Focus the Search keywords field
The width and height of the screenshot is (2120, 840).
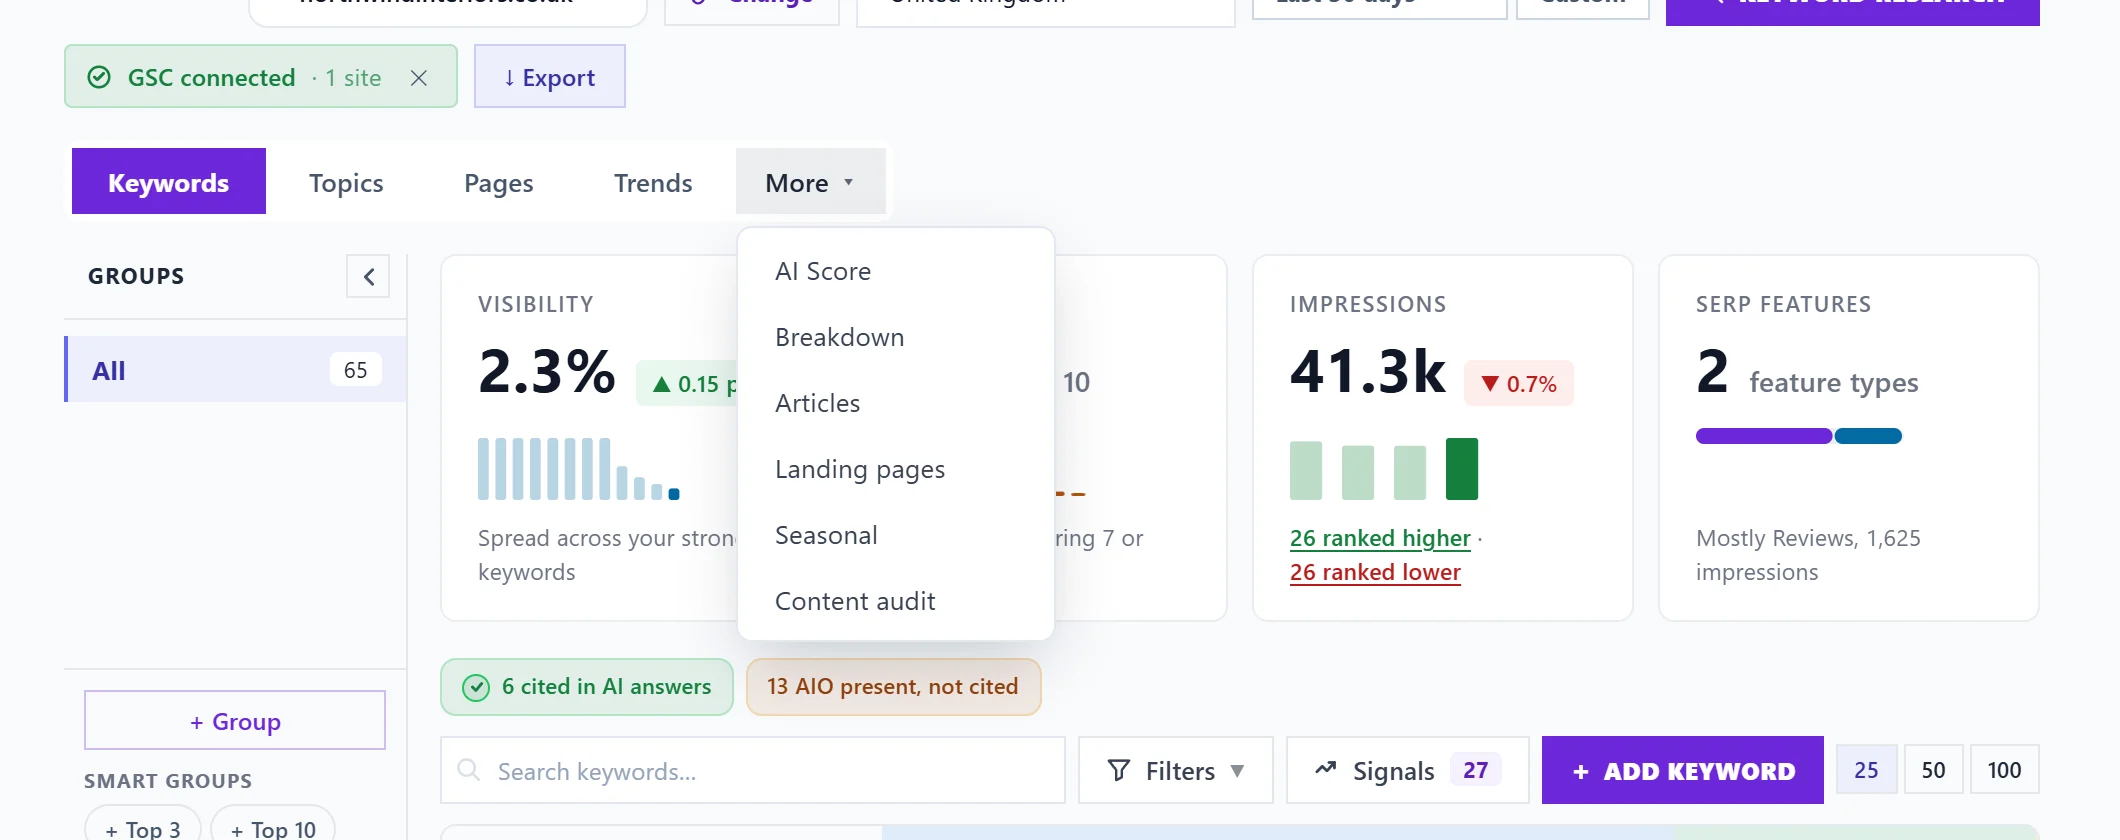click(x=753, y=770)
